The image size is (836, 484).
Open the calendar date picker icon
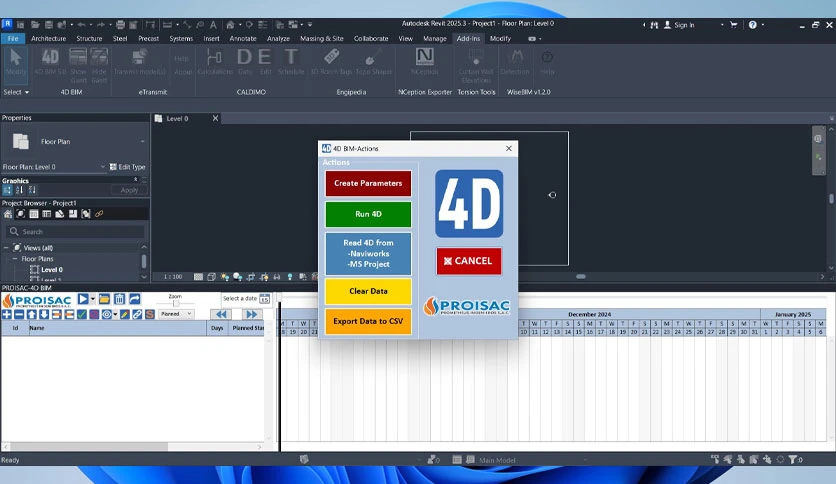264,299
